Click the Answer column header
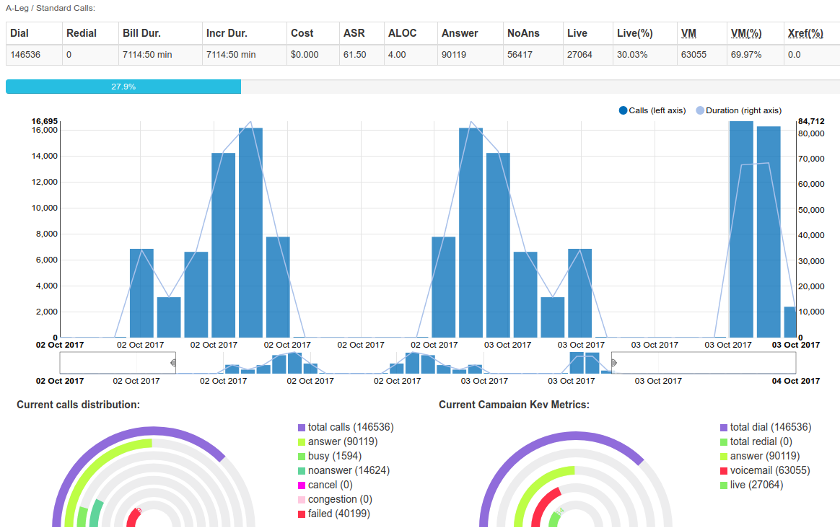Screen dimensions: 840x527 tap(470, 33)
